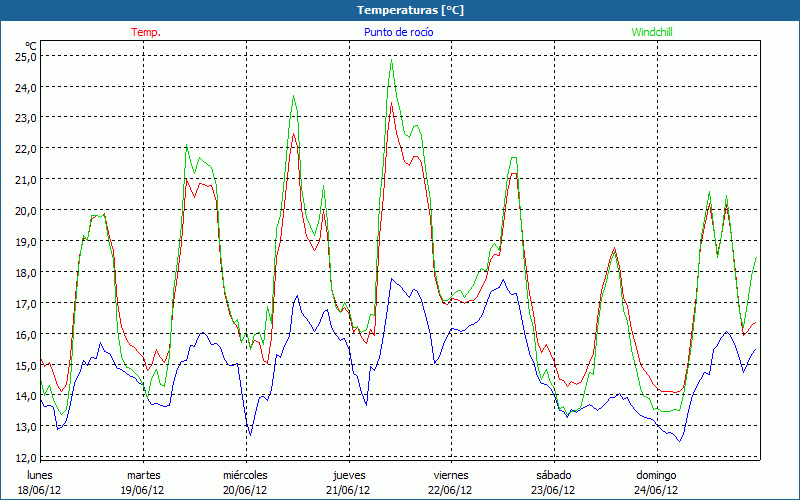Select the miércoles day label

pos(245,475)
